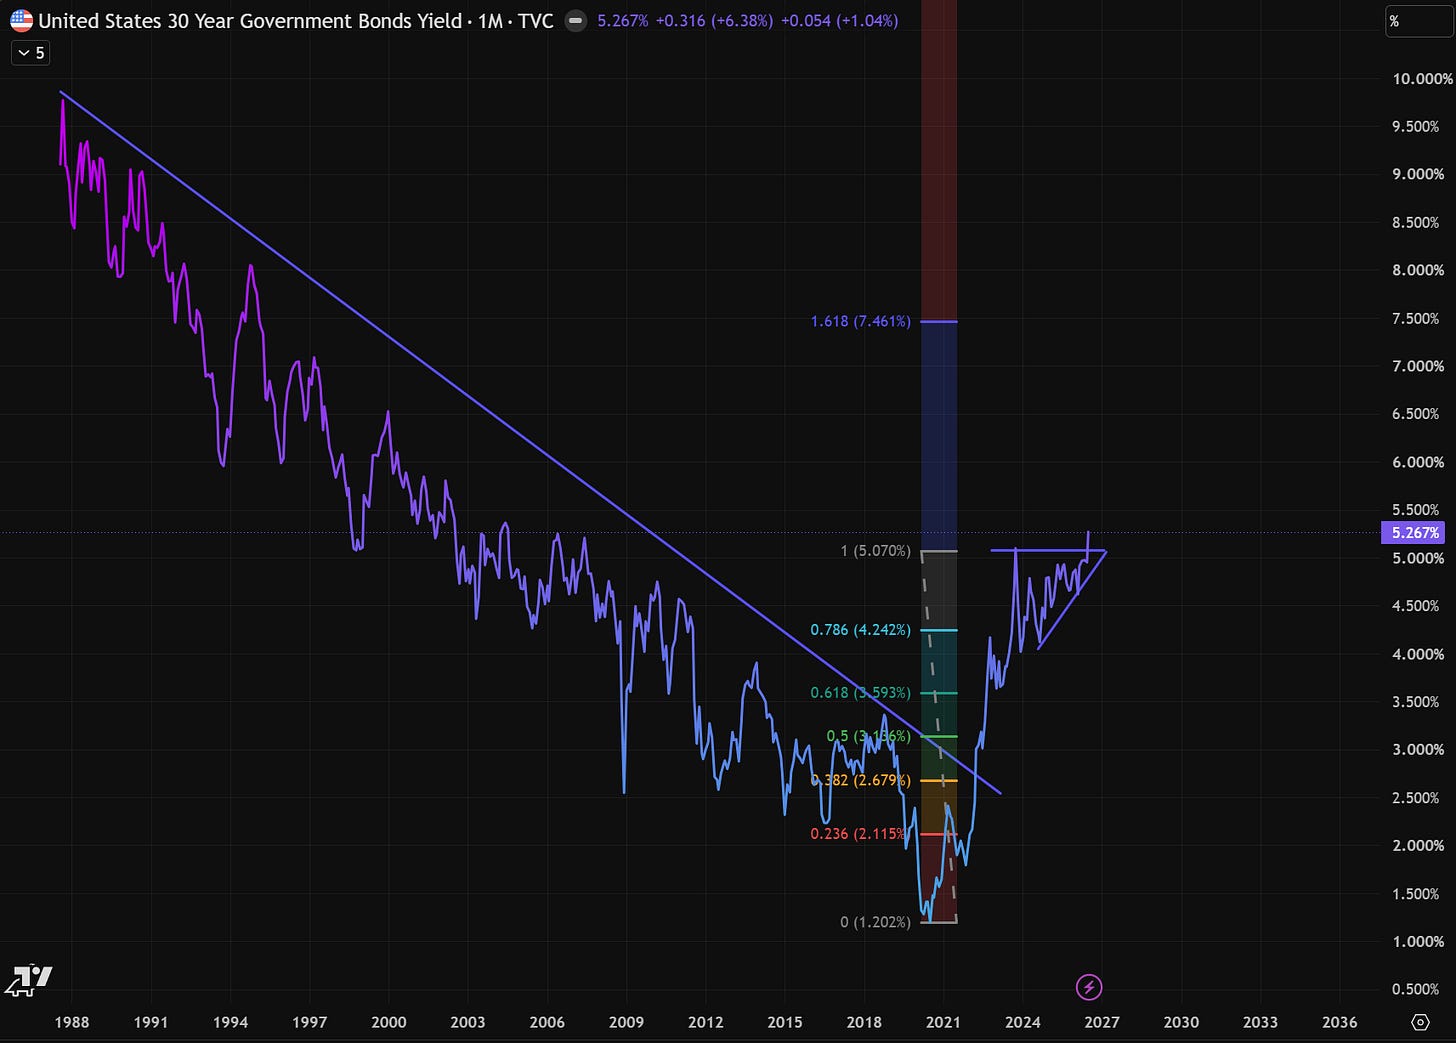
Task: Click the 2018 label on the time axis
Action: [x=864, y=1022]
